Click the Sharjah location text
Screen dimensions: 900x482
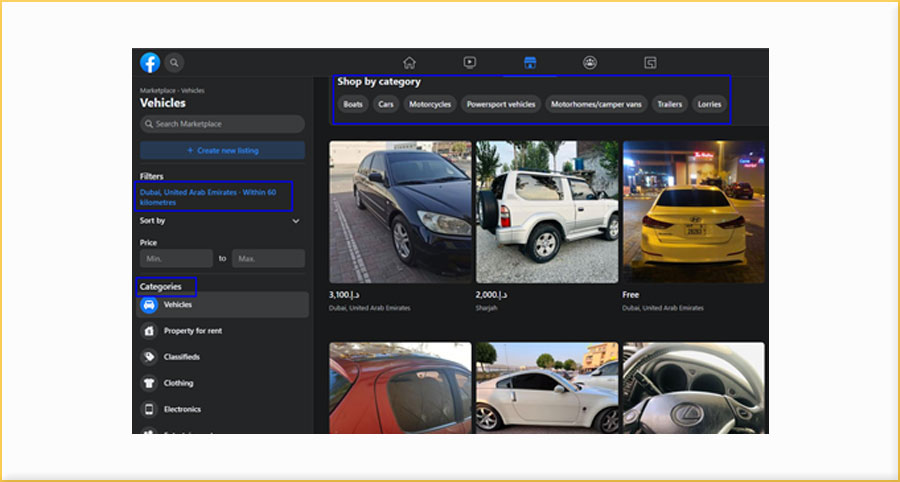486,308
